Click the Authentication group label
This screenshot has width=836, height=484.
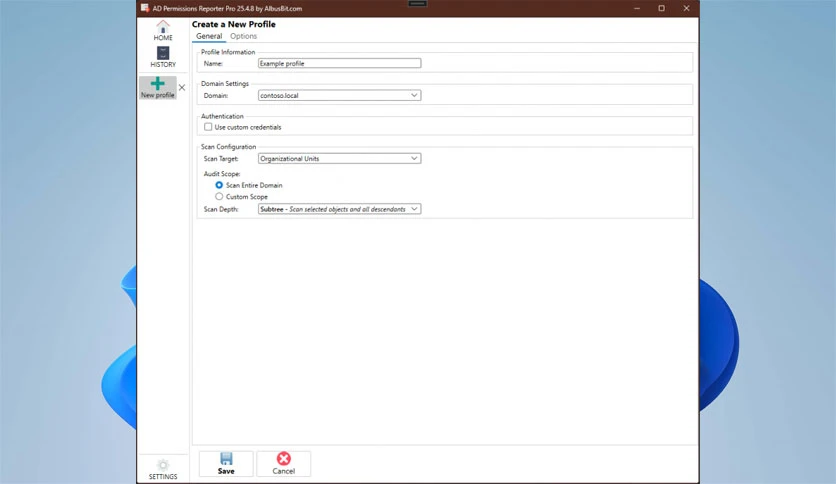[x=222, y=116]
